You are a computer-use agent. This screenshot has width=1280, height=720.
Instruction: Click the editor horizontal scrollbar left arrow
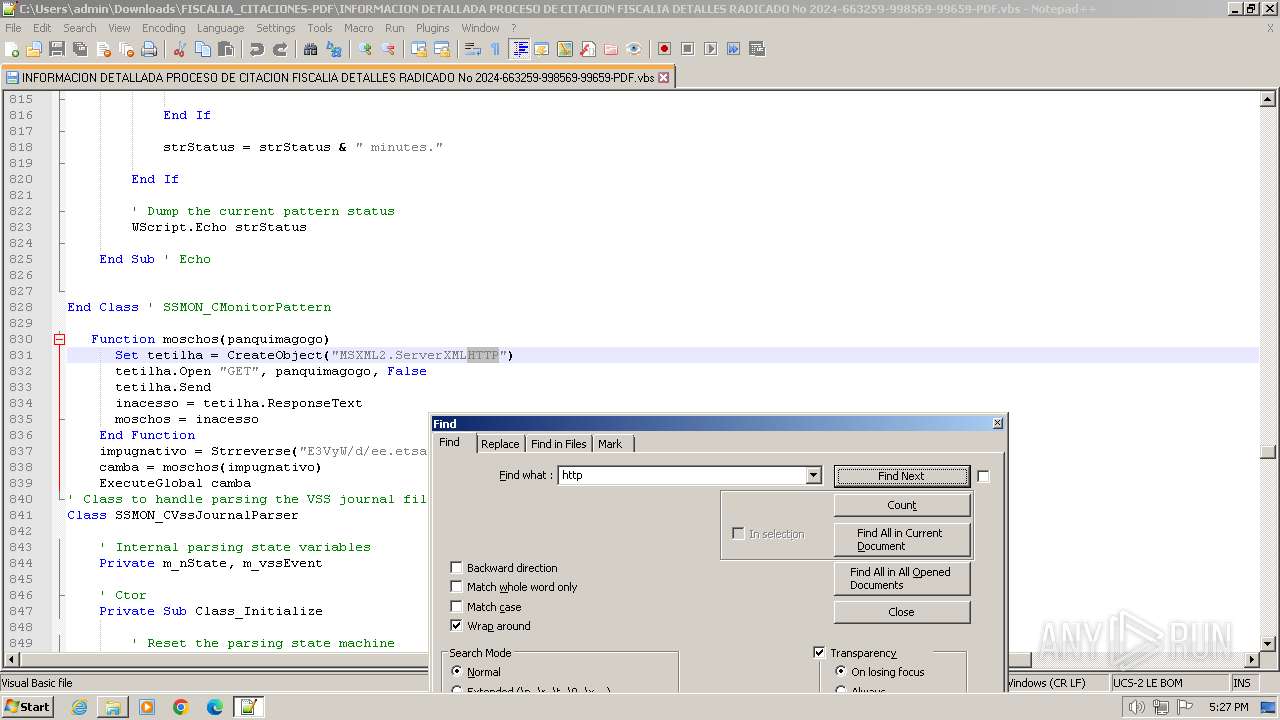(11, 660)
